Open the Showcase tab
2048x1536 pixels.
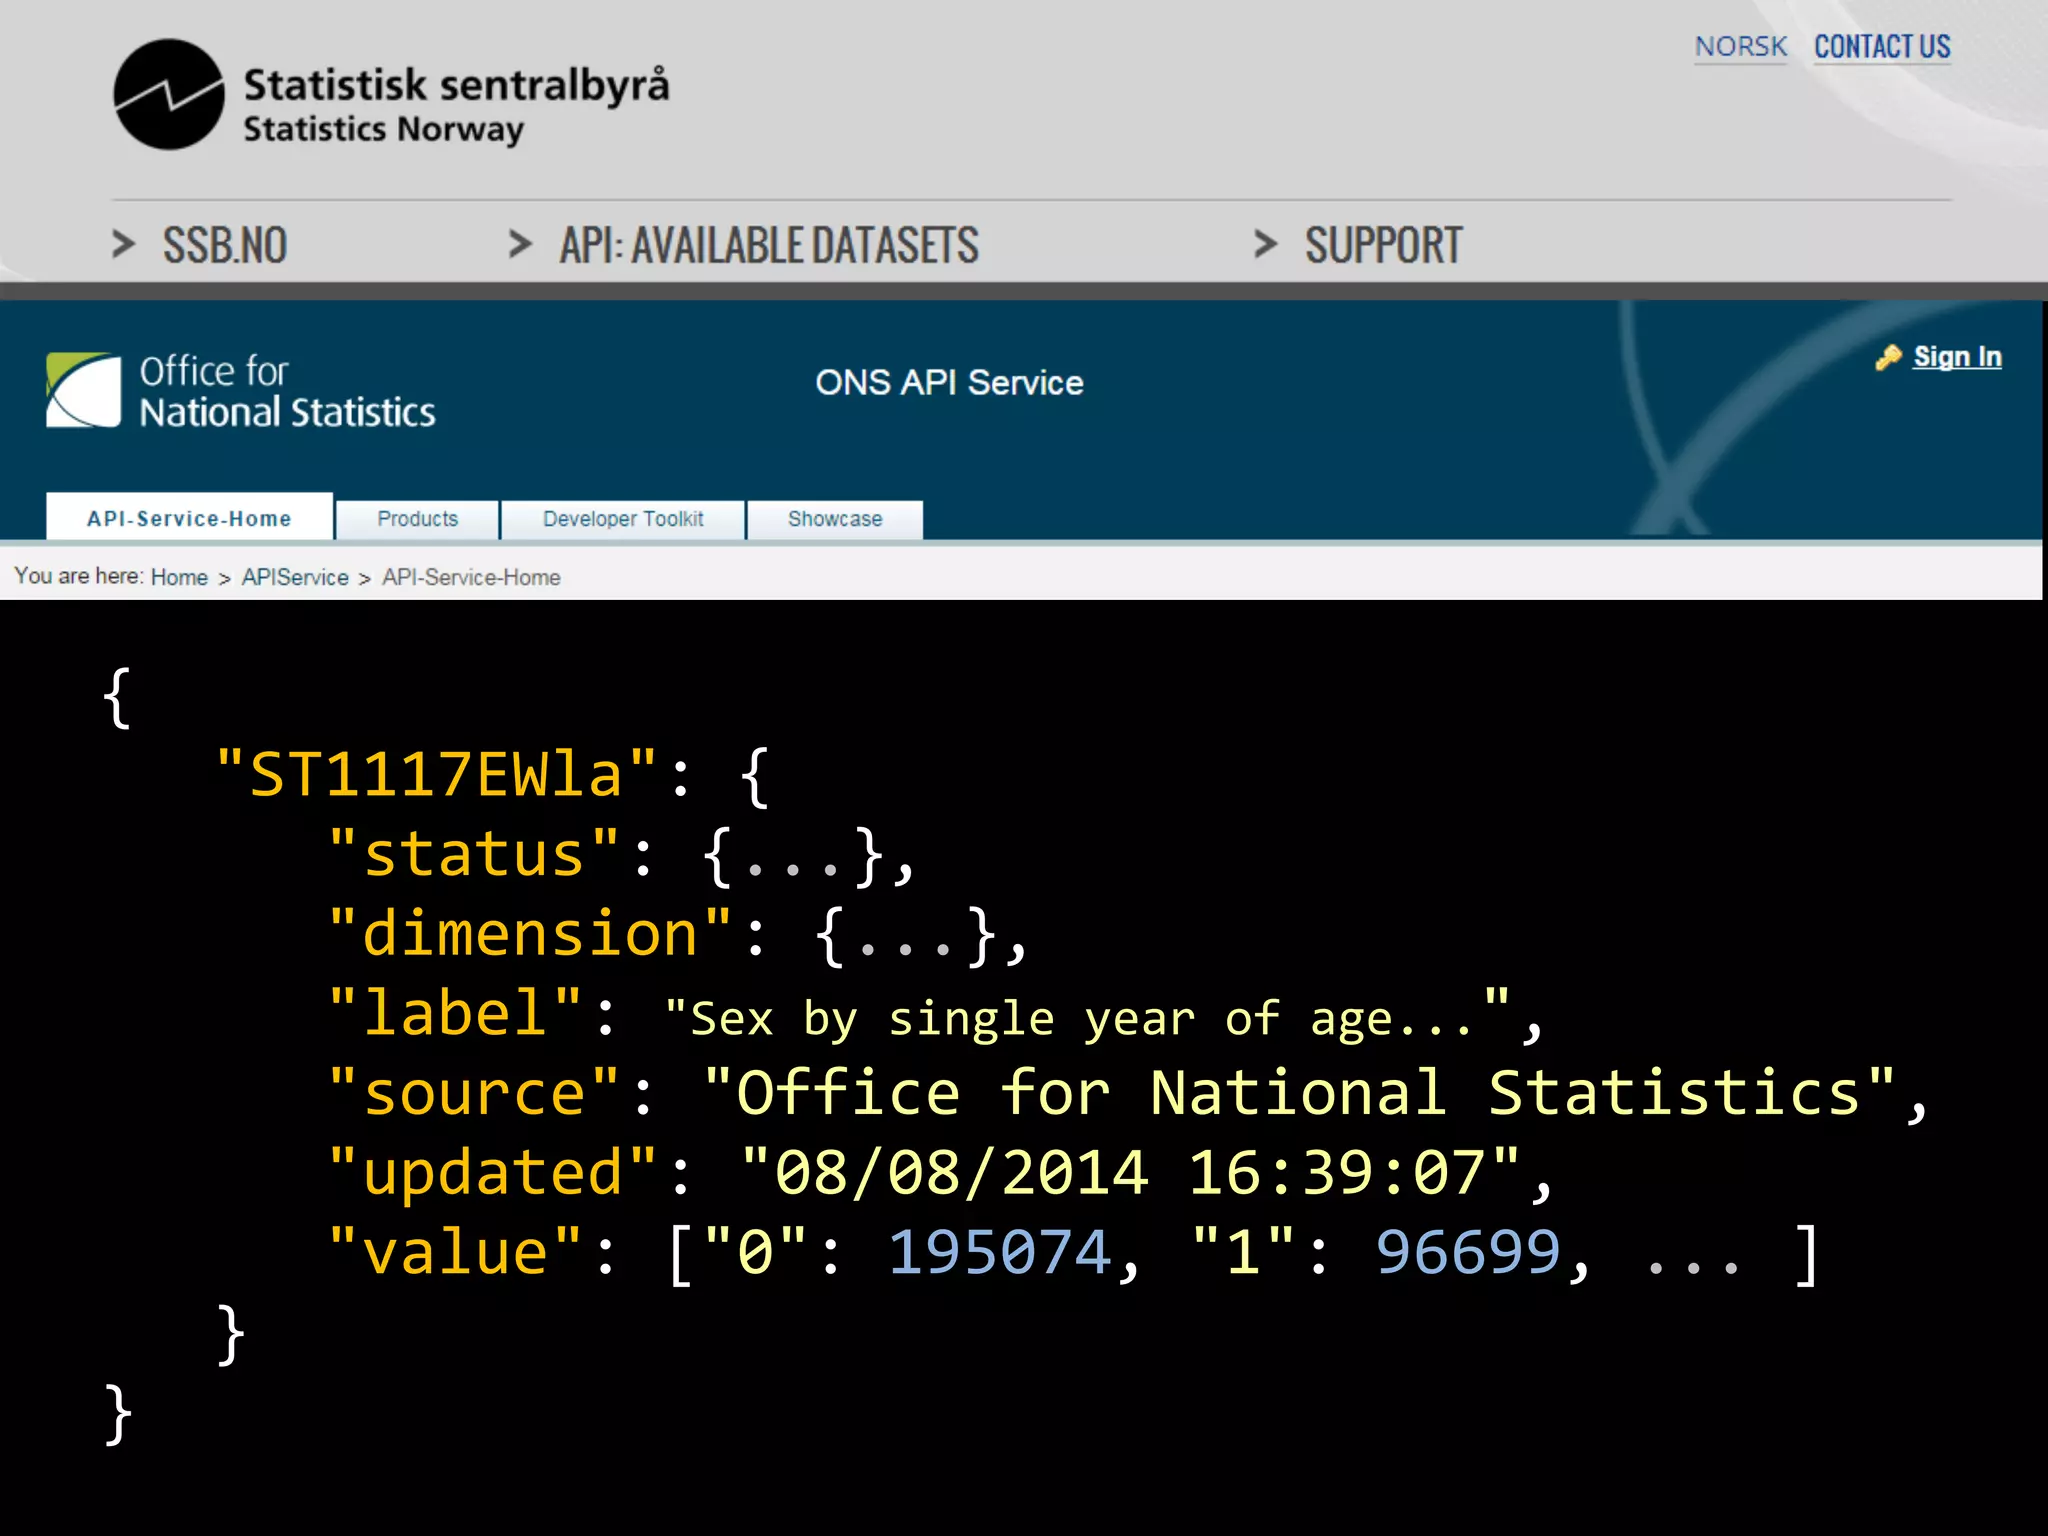click(835, 519)
